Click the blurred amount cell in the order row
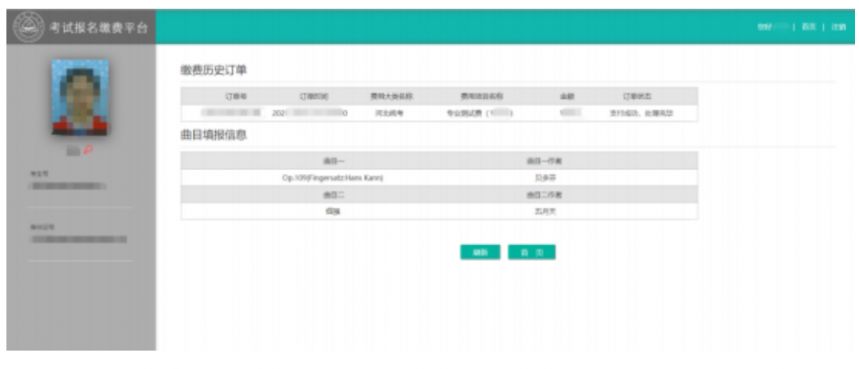This screenshot has height=369, width=859. [x=570, y=113]
